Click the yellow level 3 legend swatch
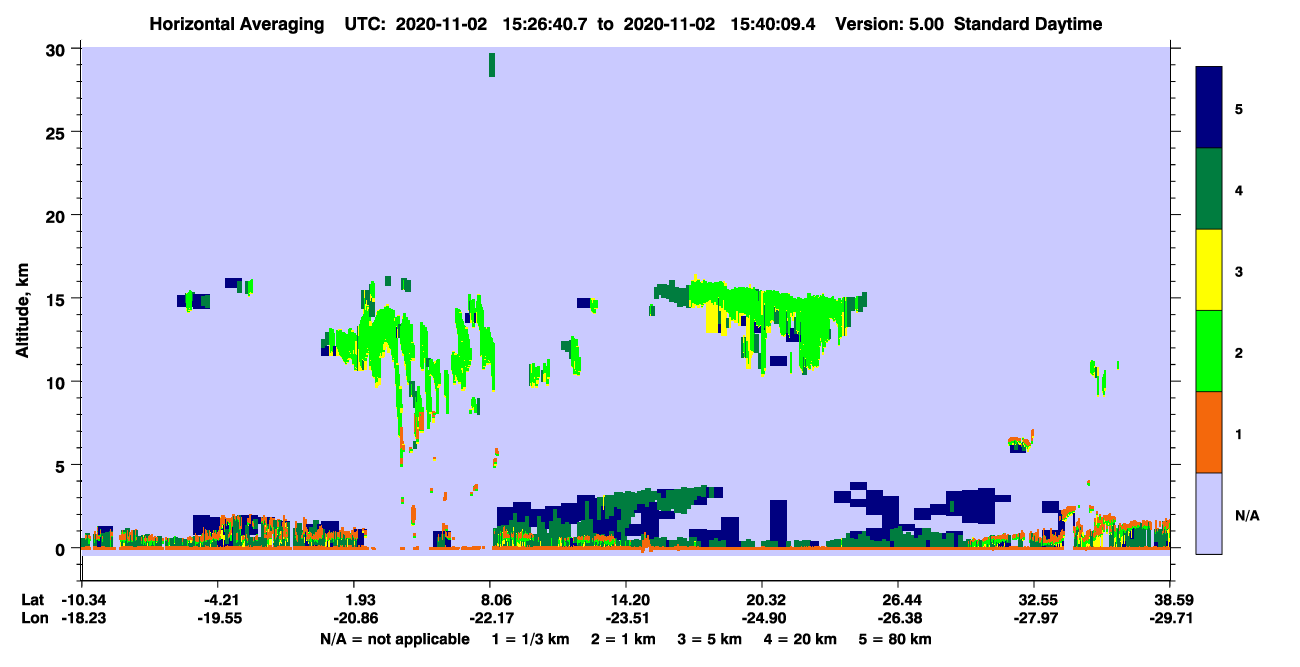The height and width of the screenshot is (667, 1300). click(x=1209, y=270)
